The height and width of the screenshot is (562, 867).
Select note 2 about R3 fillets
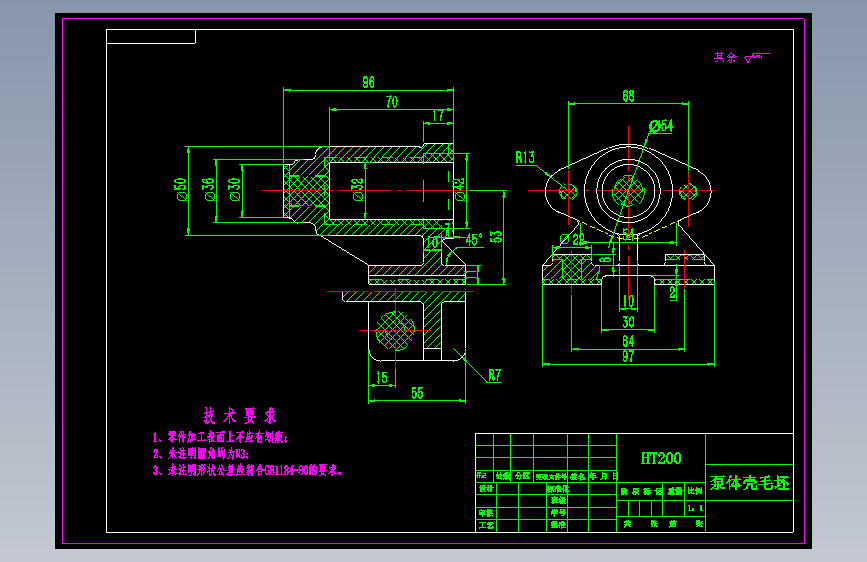click(x=200, y=454)
